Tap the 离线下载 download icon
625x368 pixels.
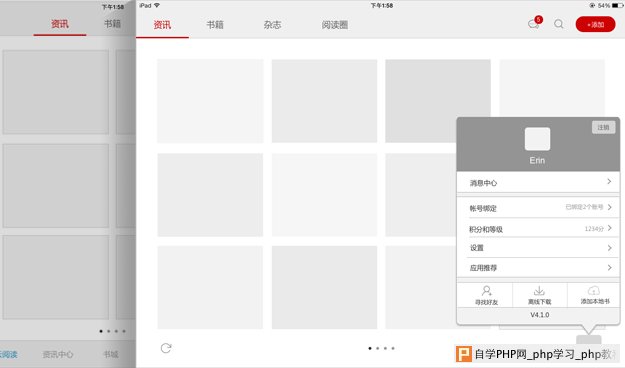pos(539,291)
